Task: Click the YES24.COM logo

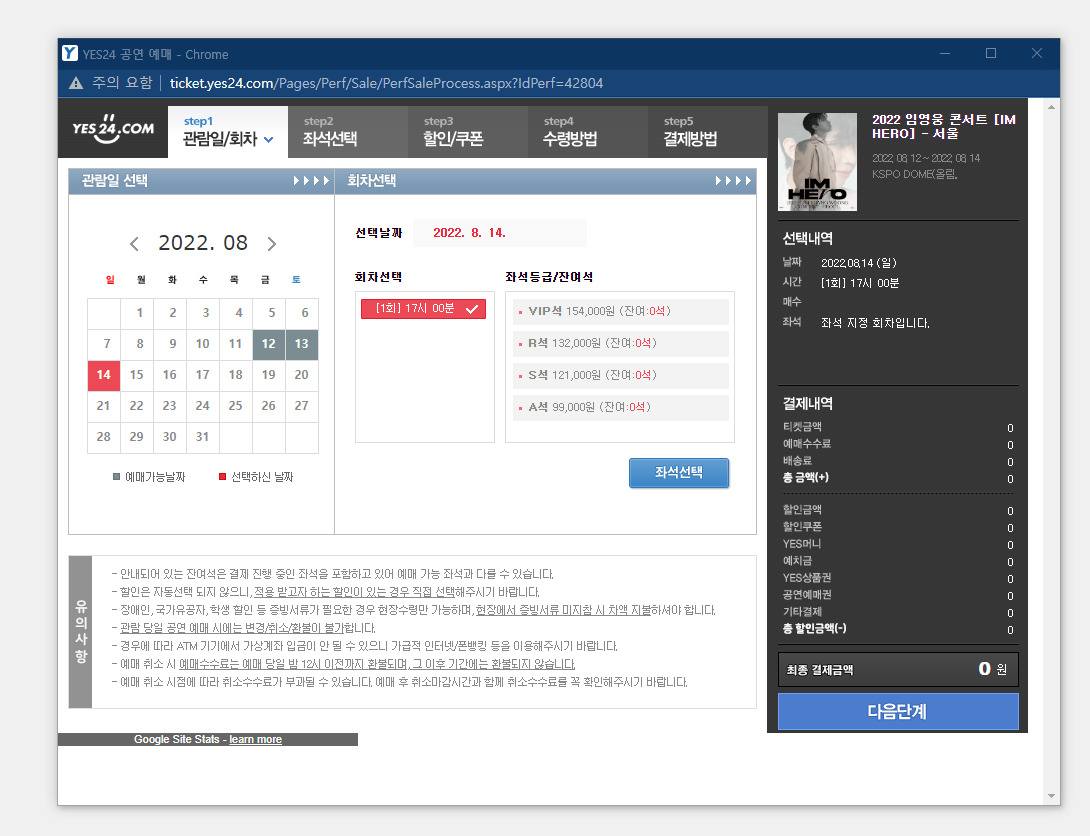Action: pyautogui.click(x=113, y=129)
